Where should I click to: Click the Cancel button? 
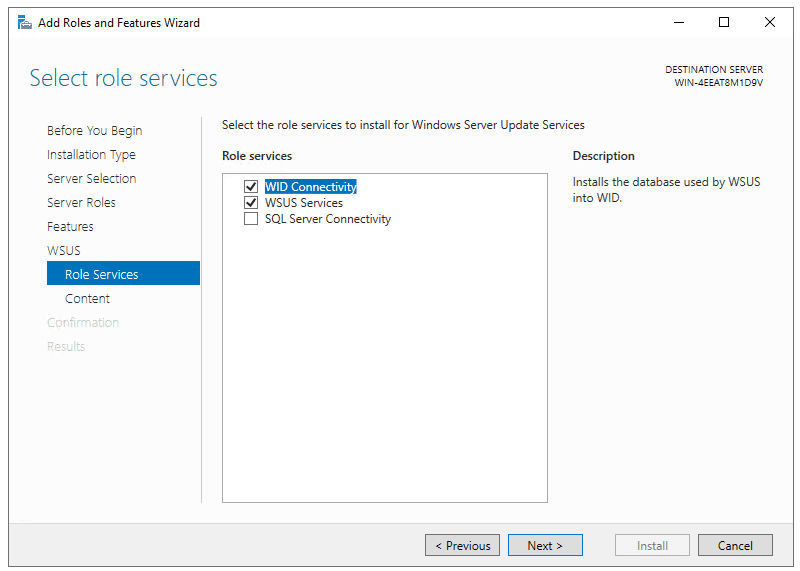coord(735,545)
